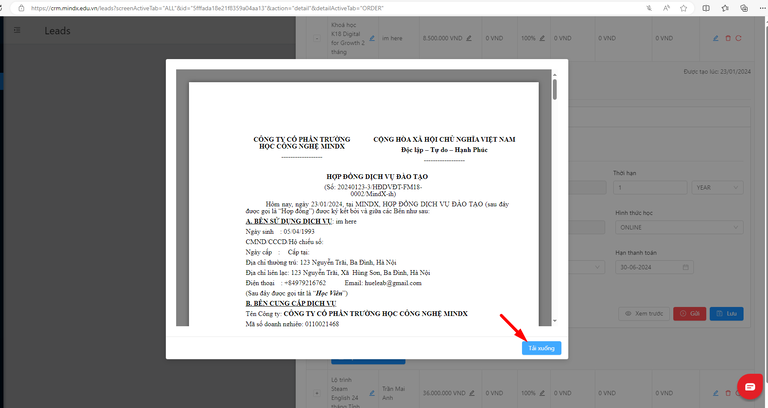Click the Tải xuống download button

coord(541,348)
